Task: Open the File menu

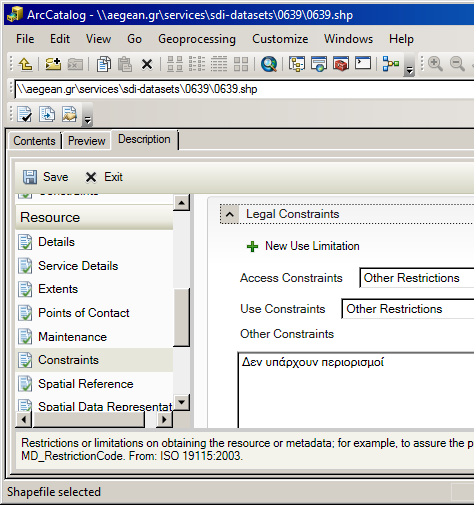Action: click(25, 39)
